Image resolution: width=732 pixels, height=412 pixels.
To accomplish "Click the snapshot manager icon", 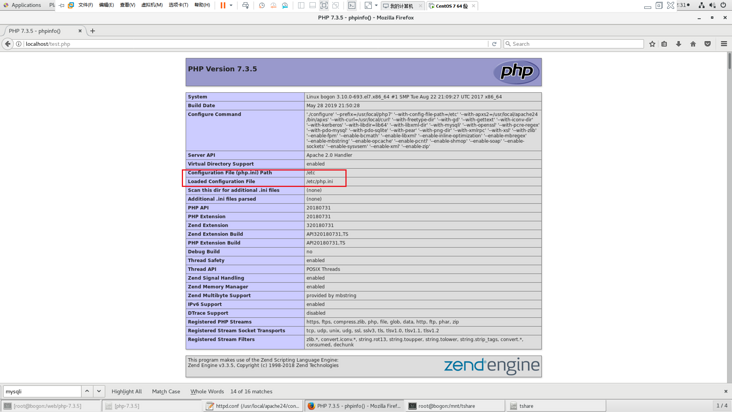I will coord(285,6).
